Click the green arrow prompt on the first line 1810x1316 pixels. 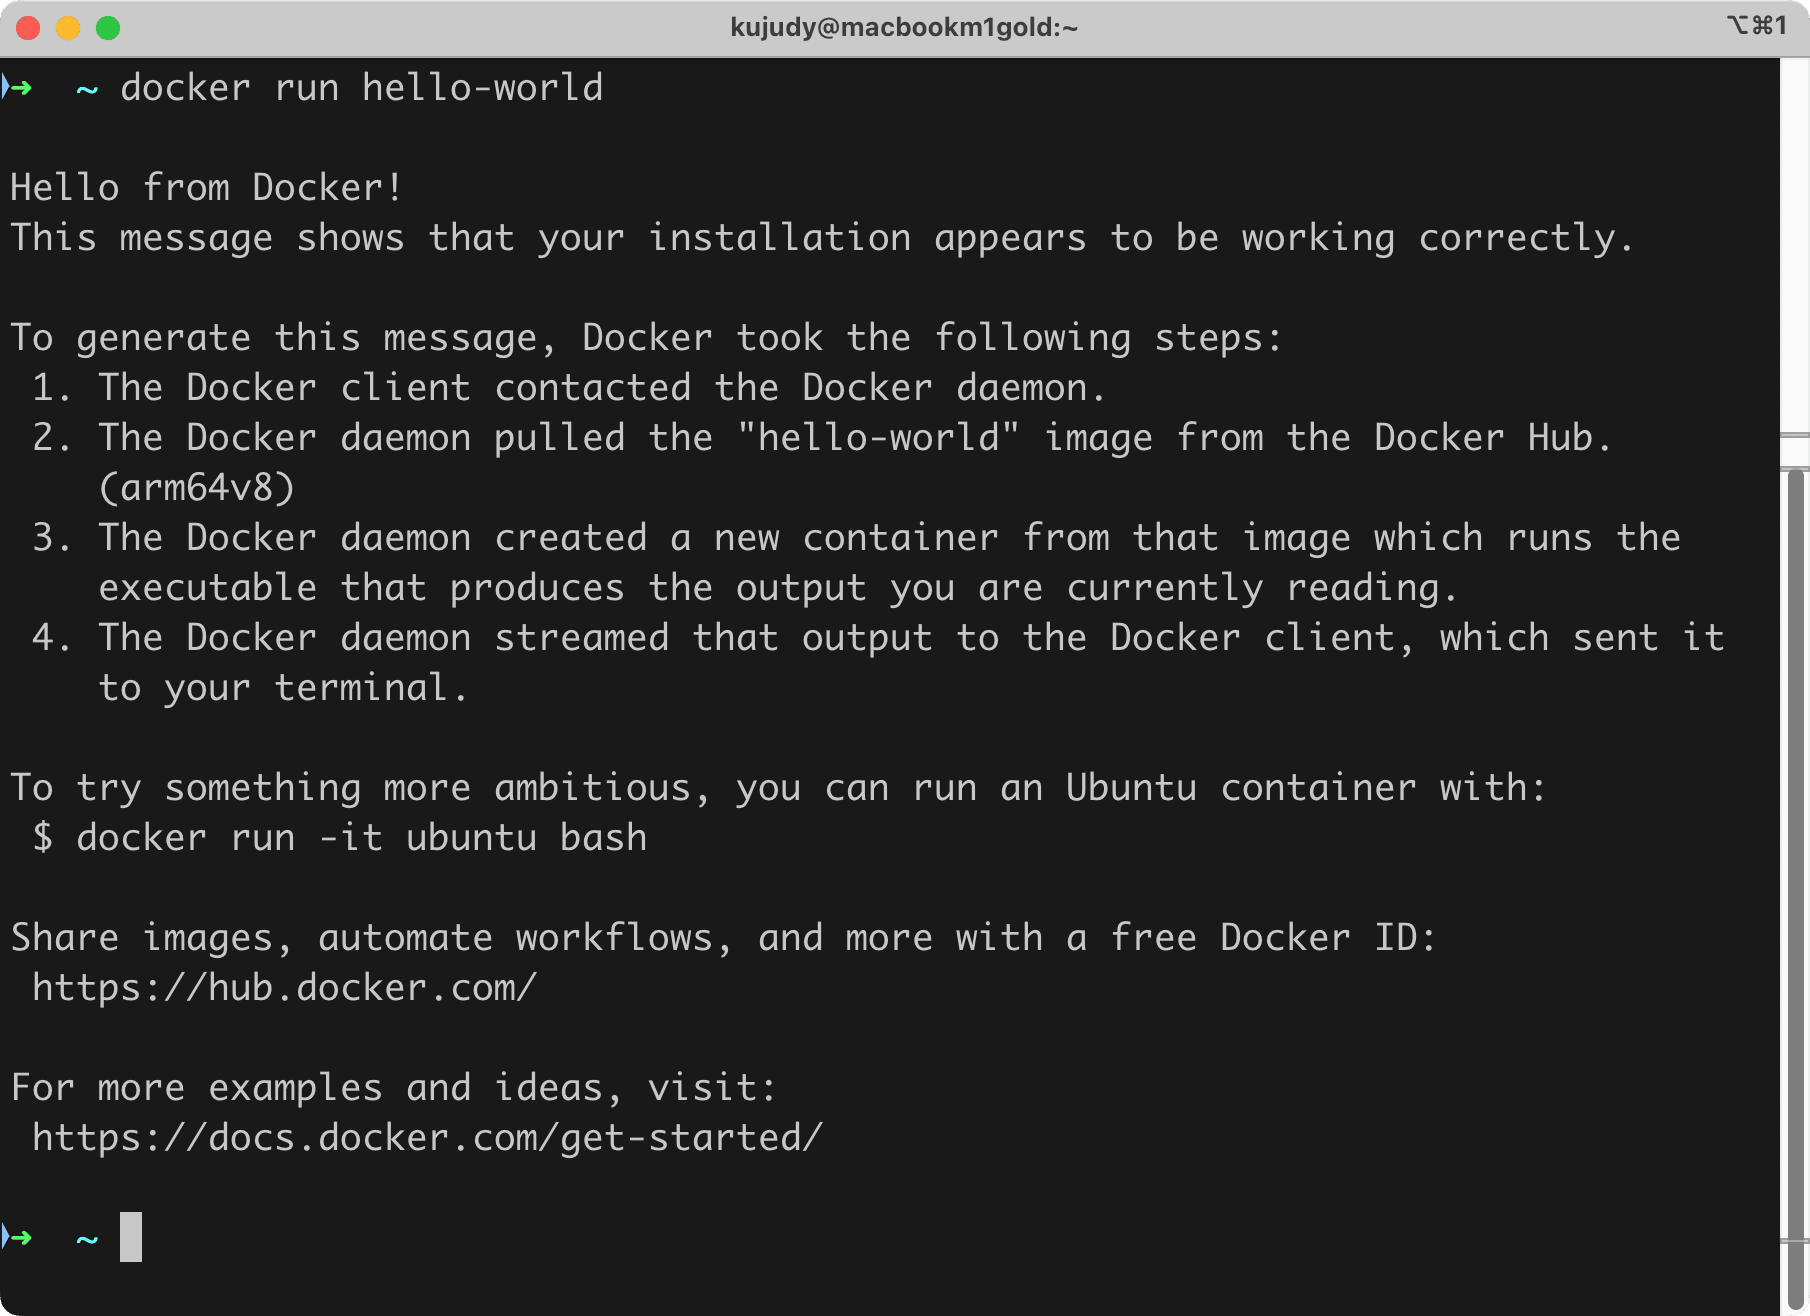17,88
